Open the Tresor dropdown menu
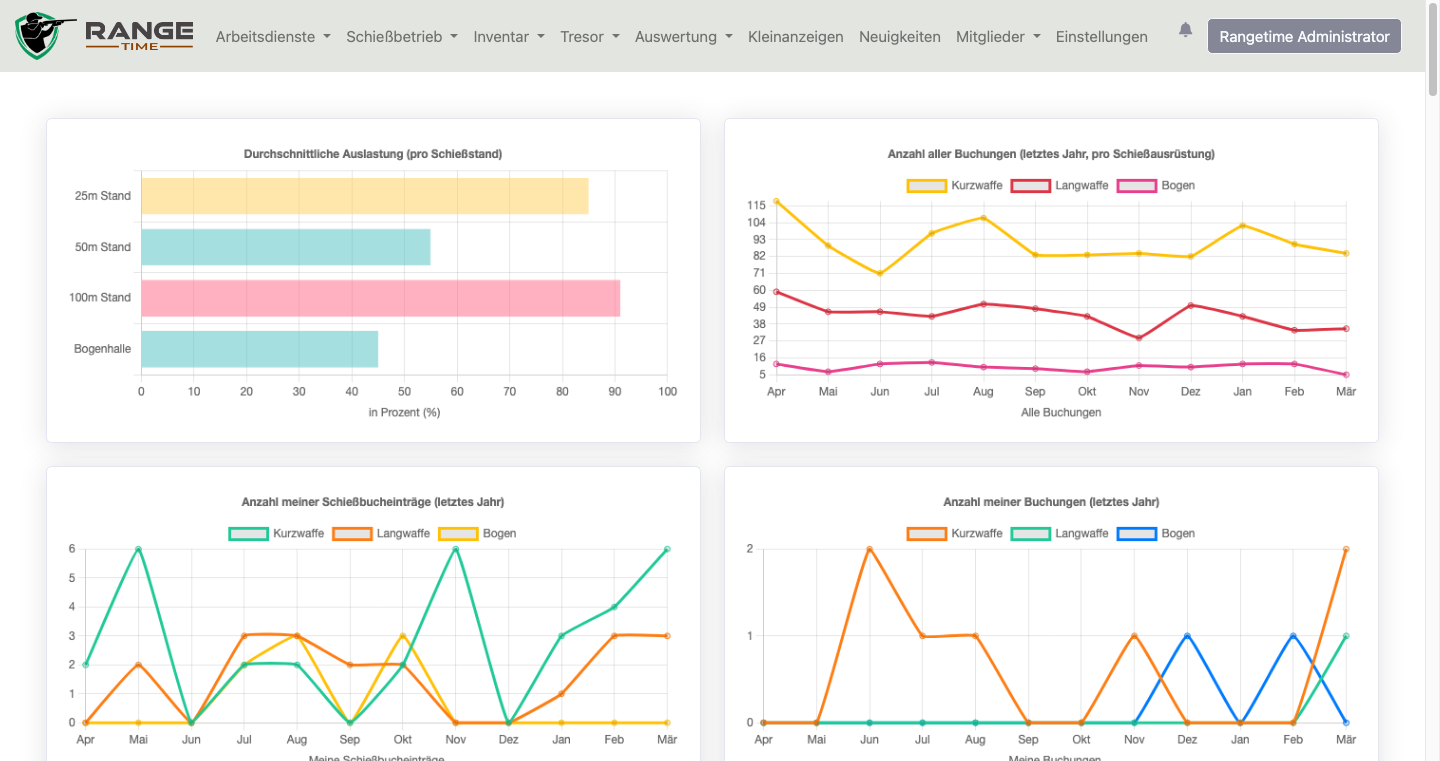 (589, 37)
